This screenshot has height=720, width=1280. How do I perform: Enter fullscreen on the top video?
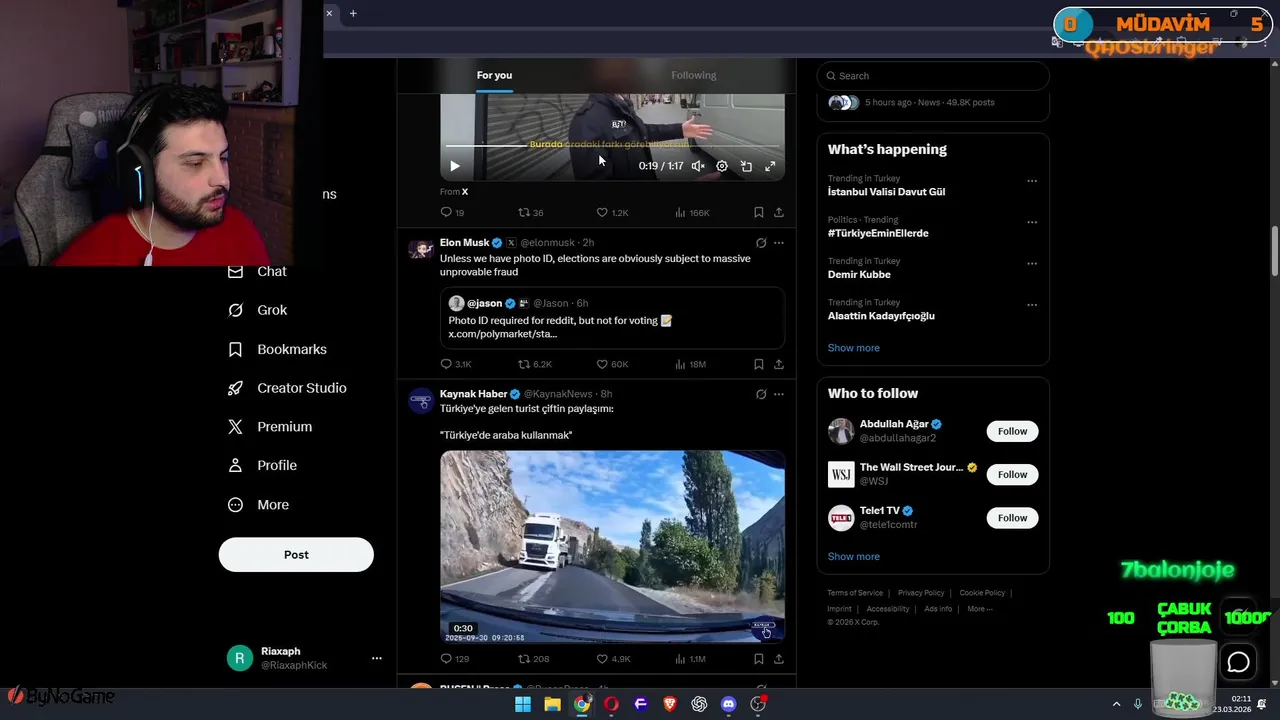click(770, 166)
